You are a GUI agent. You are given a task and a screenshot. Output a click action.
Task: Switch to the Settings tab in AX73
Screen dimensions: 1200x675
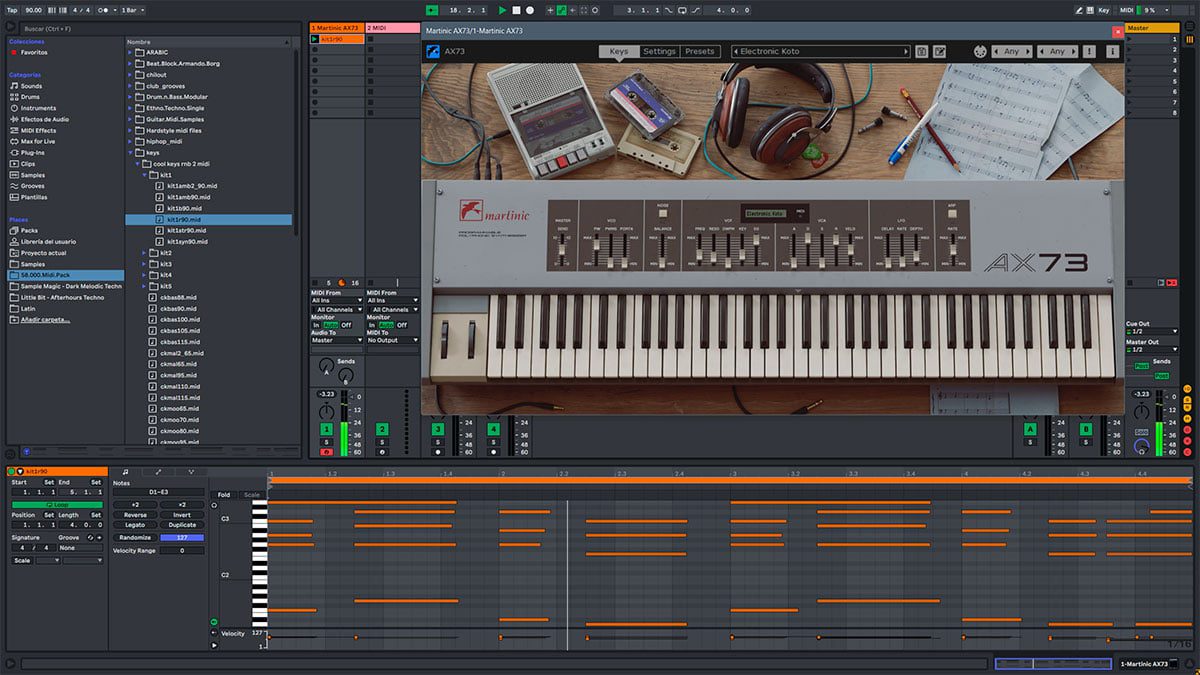659,51
